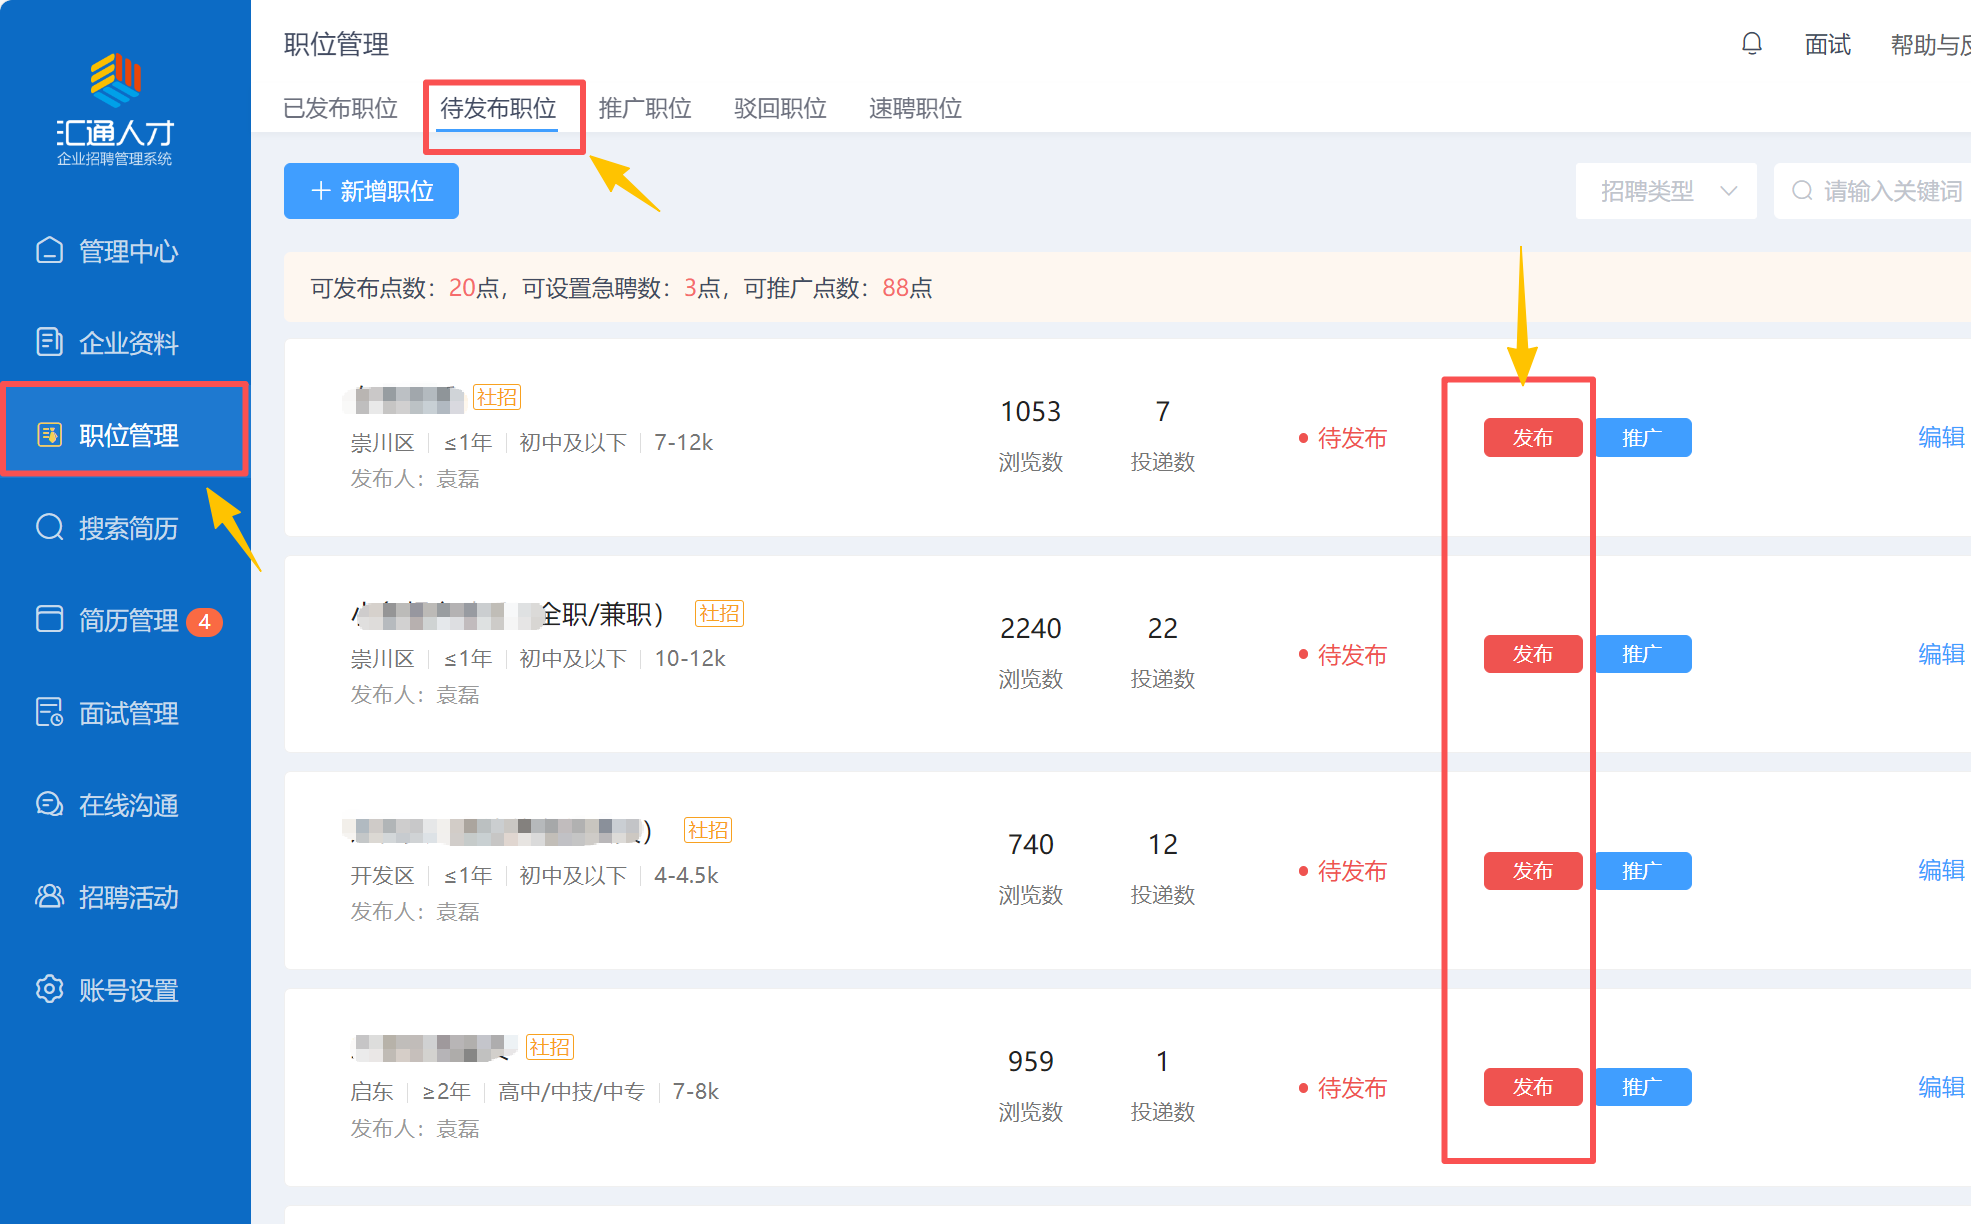Open 面试 link in top bar
The image size is (1971, 1224).
1827,45
